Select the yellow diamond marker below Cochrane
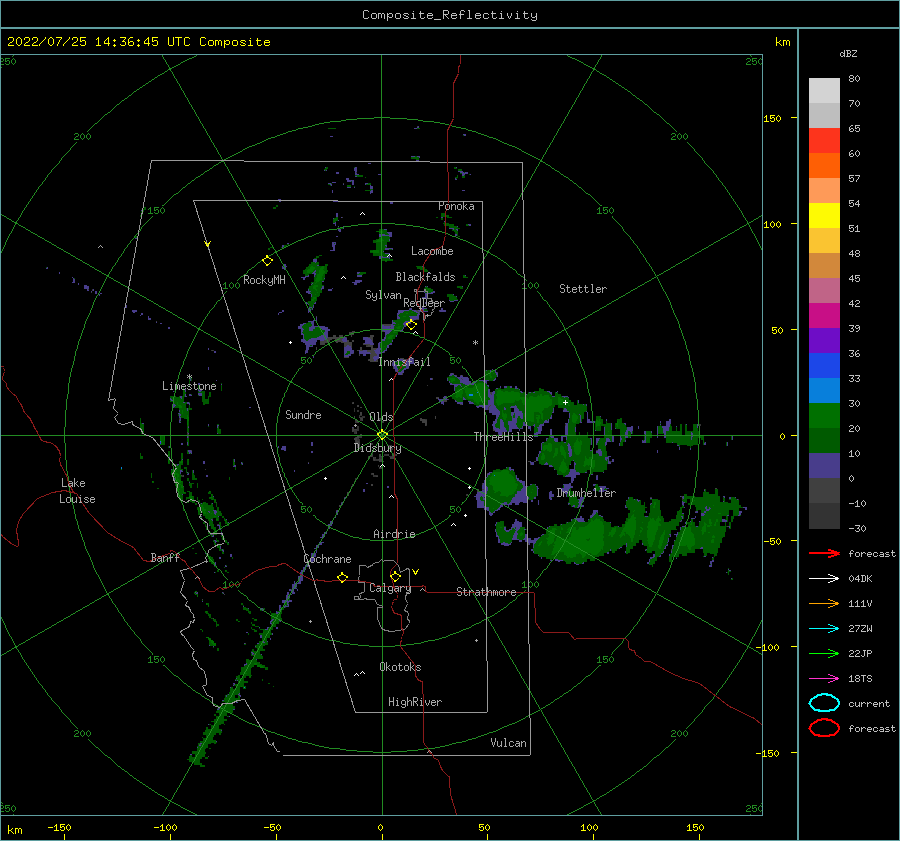900x841 pixels. tap(343, 577)
